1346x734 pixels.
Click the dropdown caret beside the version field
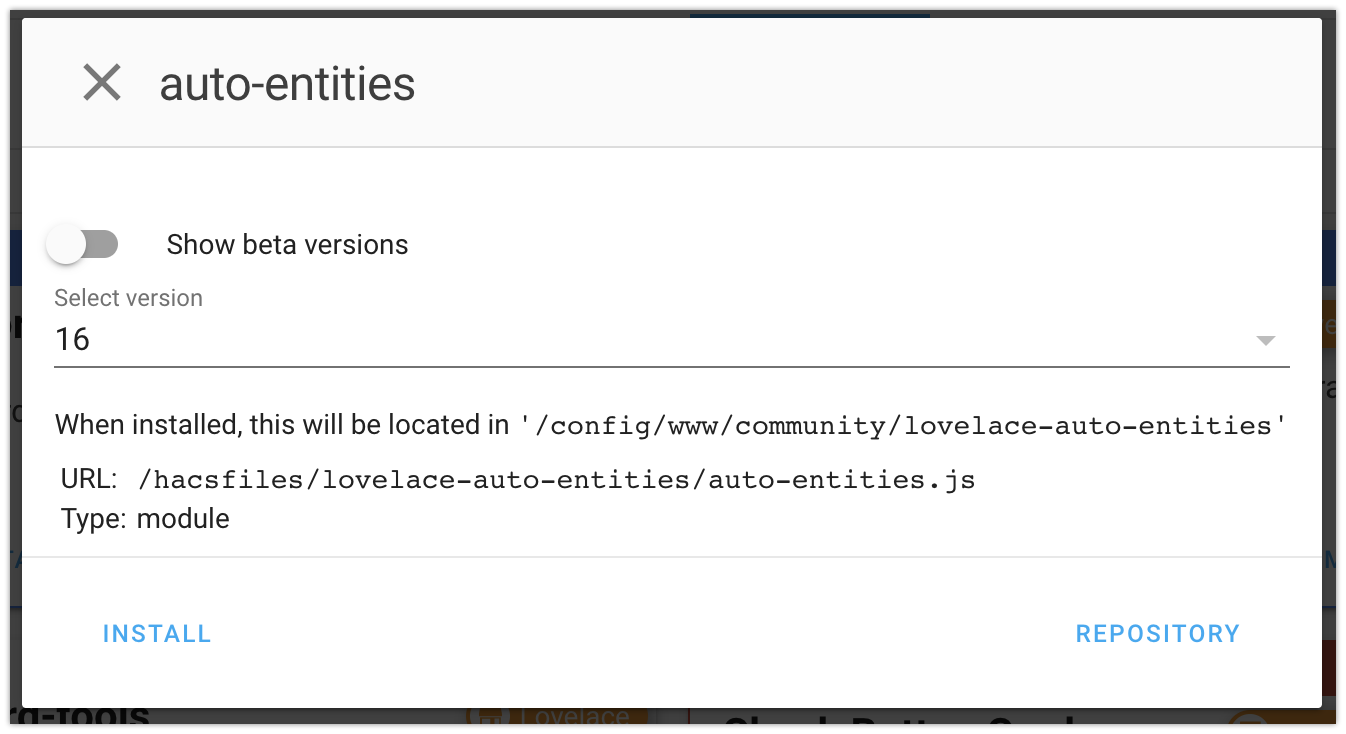coord(1264,340)
